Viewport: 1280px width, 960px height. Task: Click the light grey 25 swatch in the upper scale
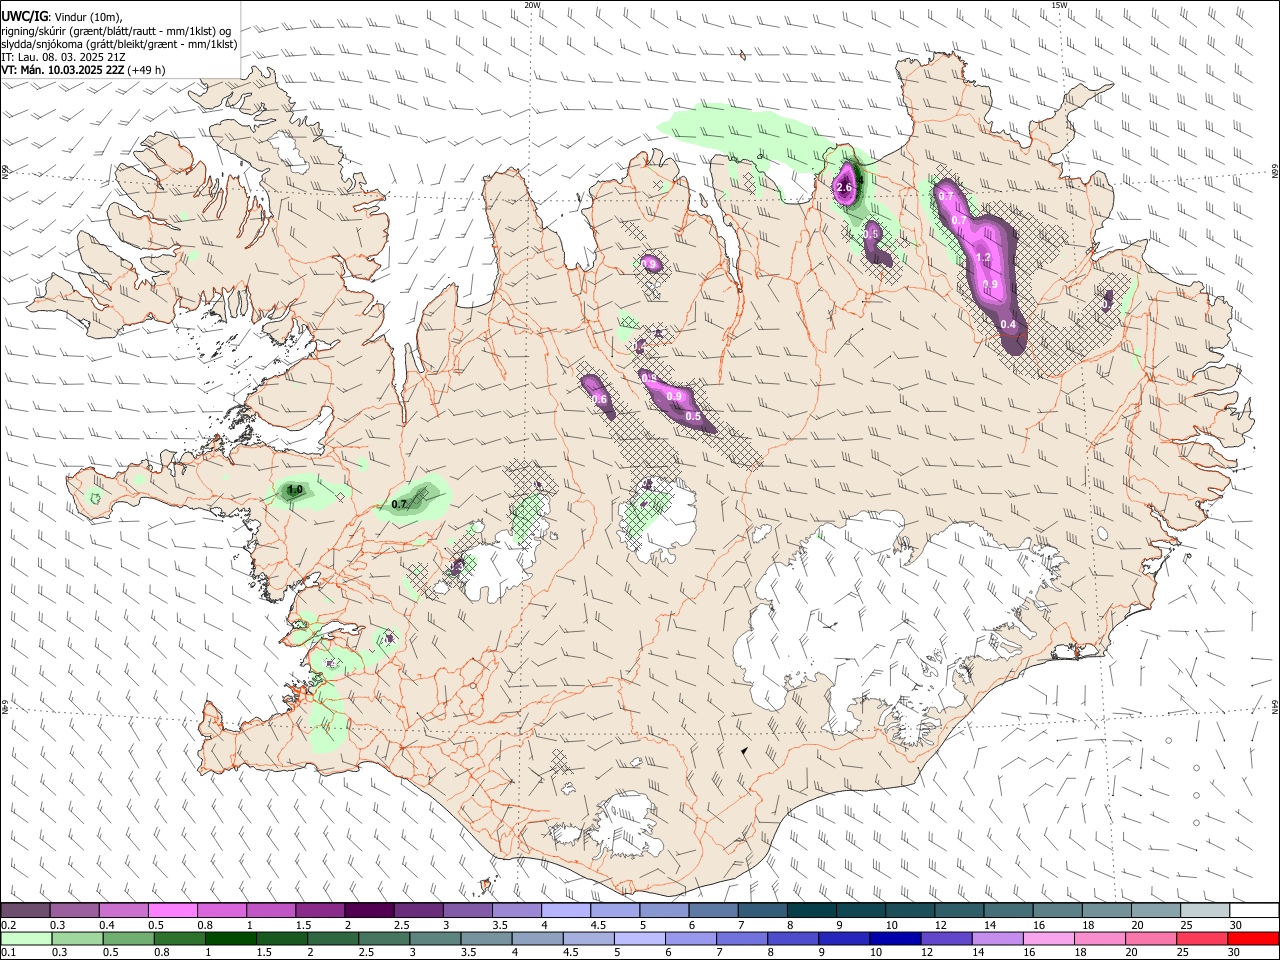pyautogui.click(x=1205, y=911)
